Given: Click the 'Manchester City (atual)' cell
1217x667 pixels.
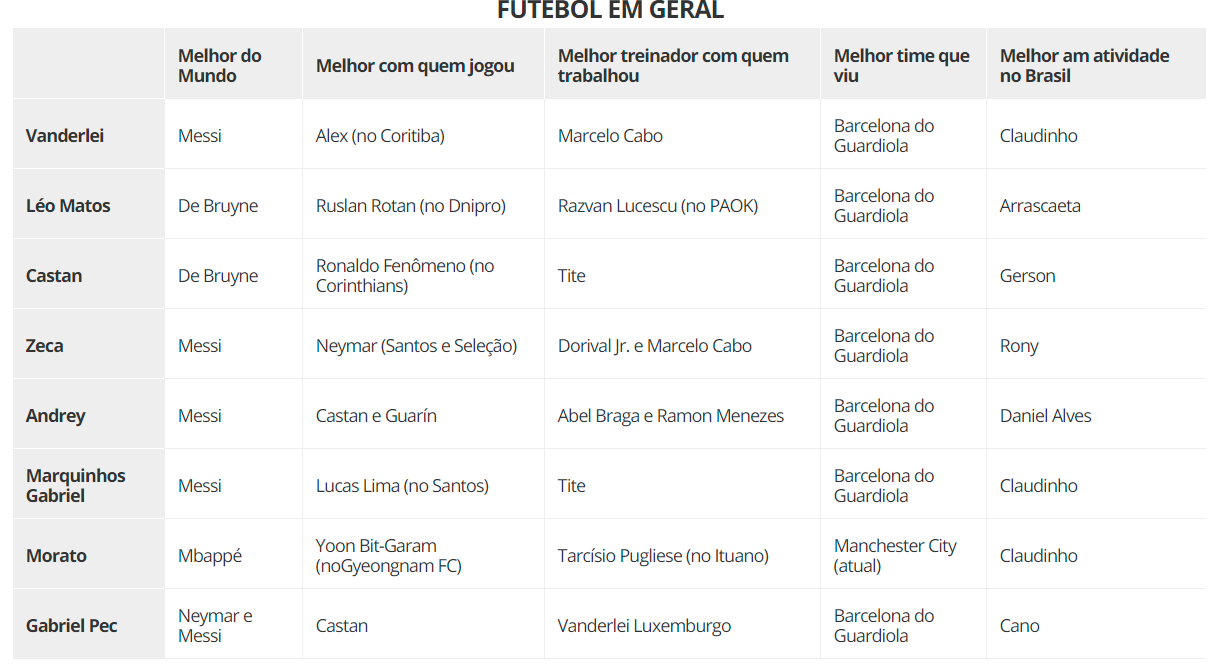Looking at the screenshot, I should 895,556.
